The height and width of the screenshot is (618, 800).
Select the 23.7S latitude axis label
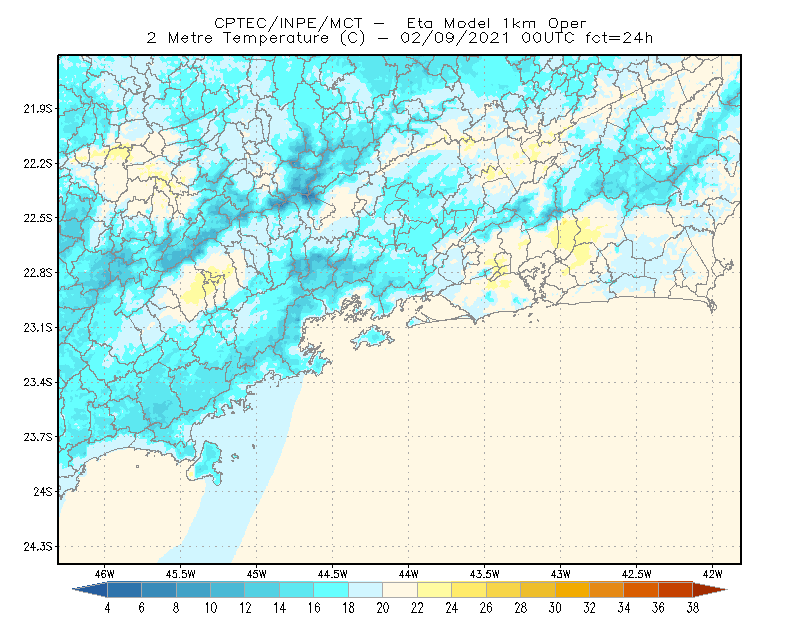(x=38, y=437)
